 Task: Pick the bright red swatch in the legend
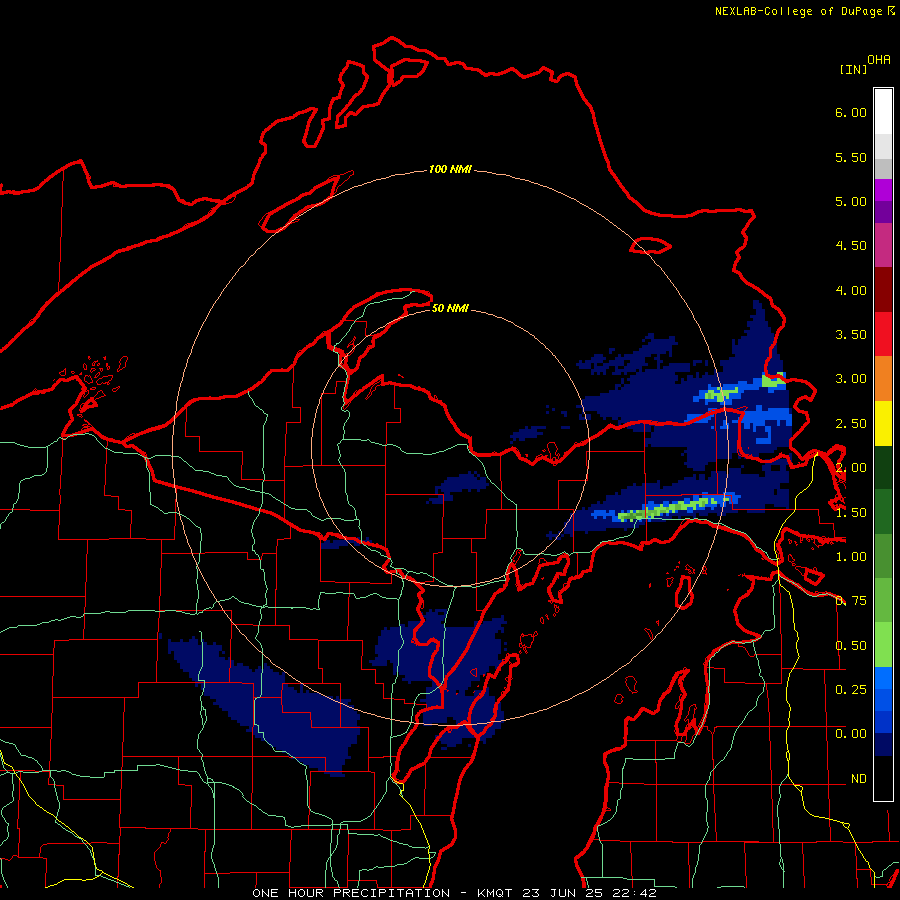pyautogui.click(x=883, y=335)
